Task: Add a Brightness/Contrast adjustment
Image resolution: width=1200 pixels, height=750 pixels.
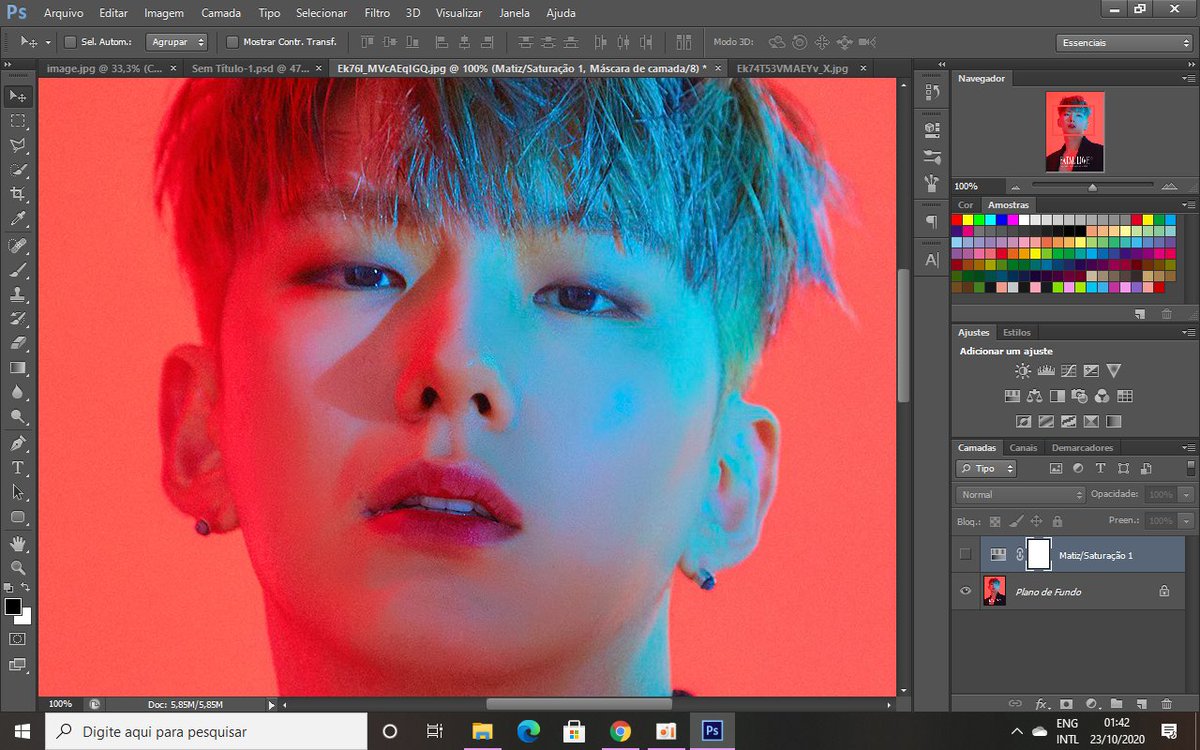Action: pos(1023,371)
